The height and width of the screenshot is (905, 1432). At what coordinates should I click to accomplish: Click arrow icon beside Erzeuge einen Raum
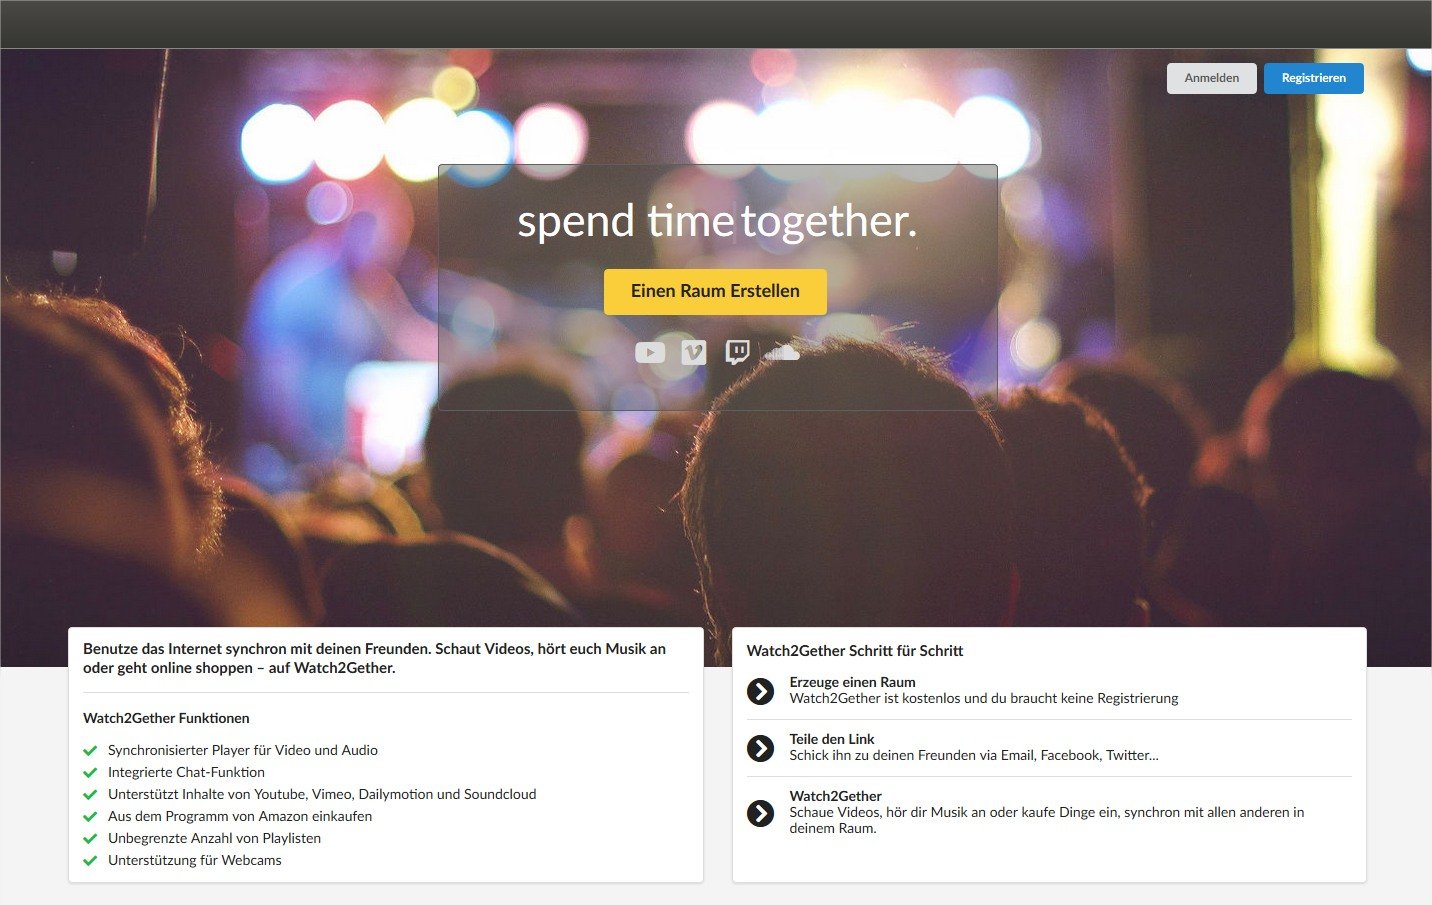pyautogui.click(x=761, y=691)
